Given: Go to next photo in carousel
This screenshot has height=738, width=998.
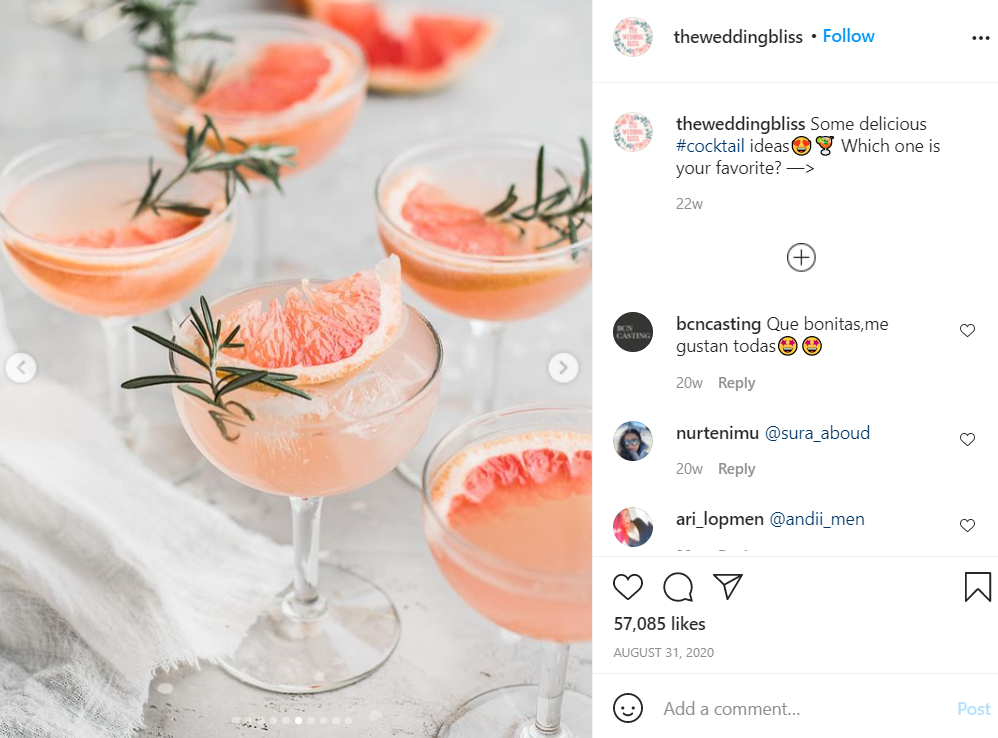Looking at the screenshot, I should click(x=563, y=368).
